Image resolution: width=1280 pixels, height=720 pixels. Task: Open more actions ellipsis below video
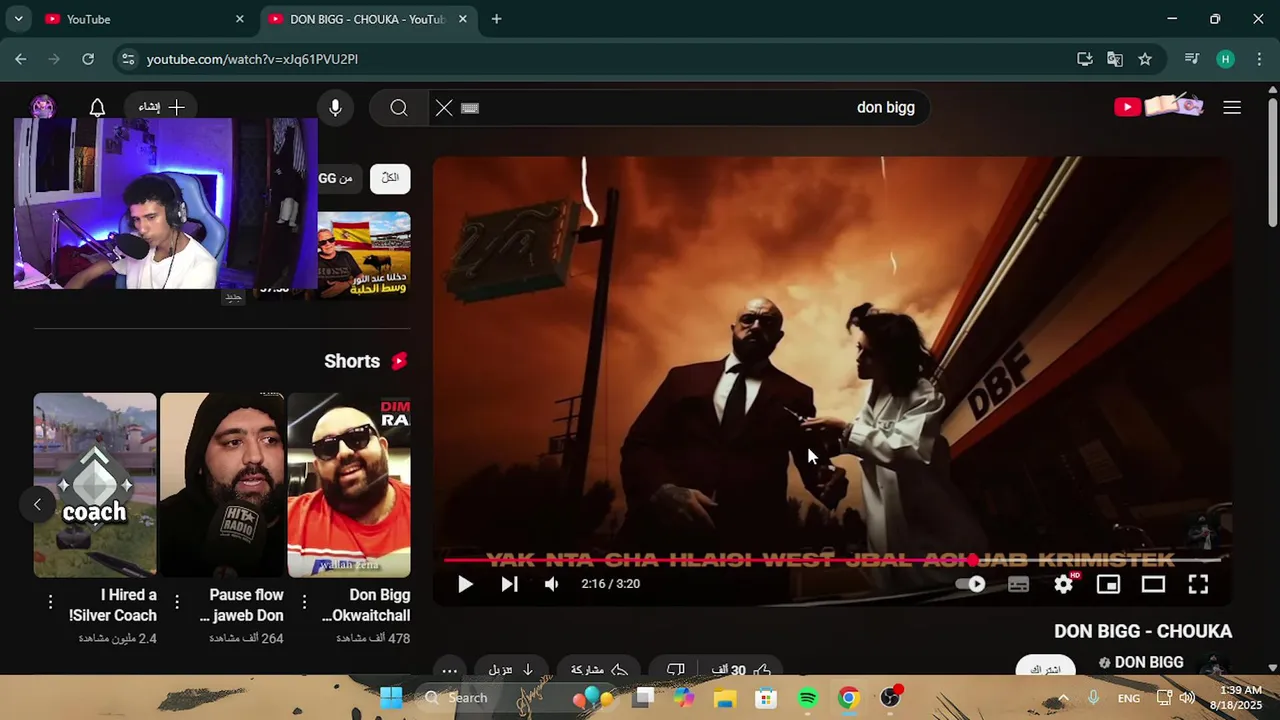click(450, 671)
